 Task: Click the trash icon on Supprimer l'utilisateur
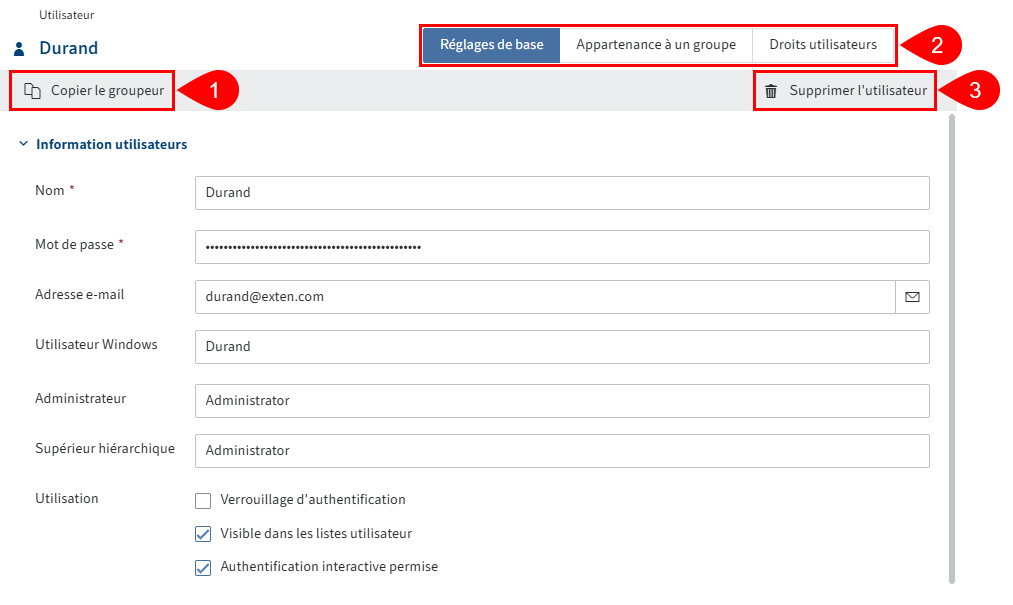770,90
